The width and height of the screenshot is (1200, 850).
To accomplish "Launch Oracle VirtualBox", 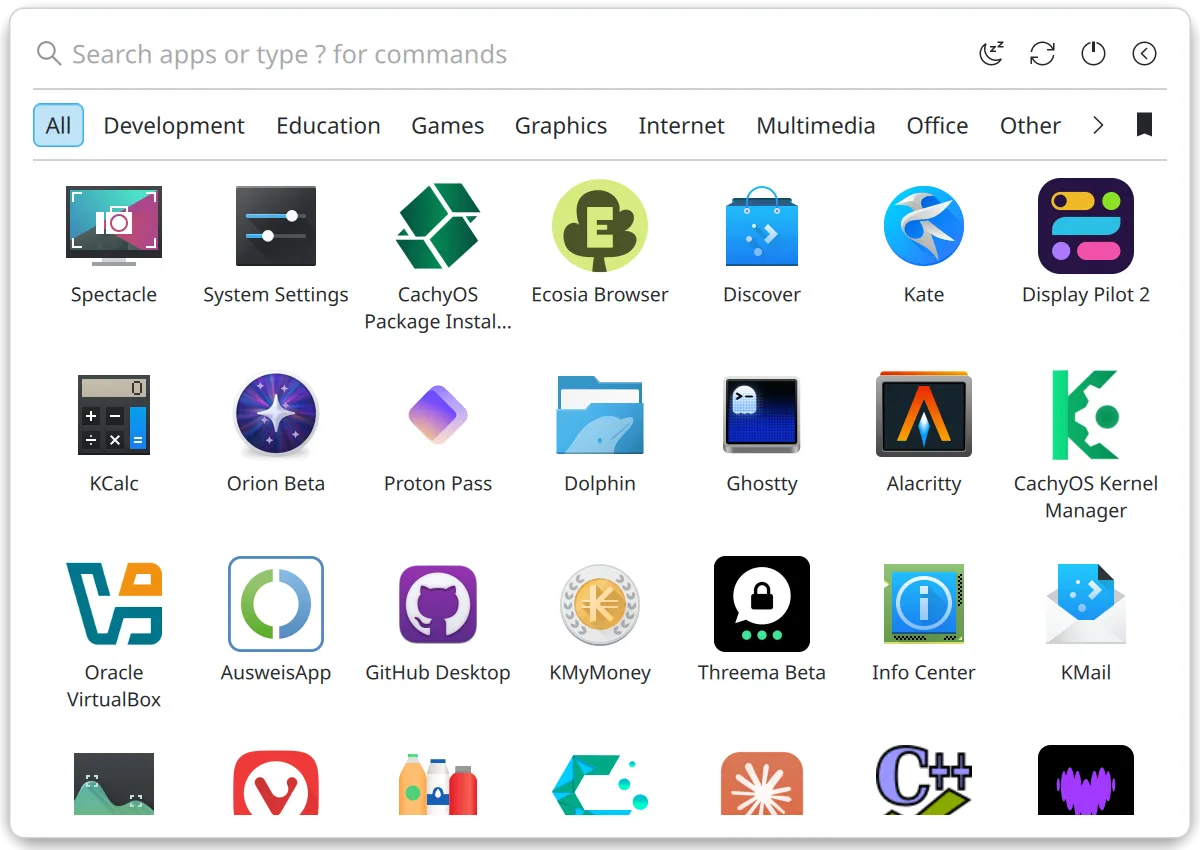I will [x=114, y=603].
